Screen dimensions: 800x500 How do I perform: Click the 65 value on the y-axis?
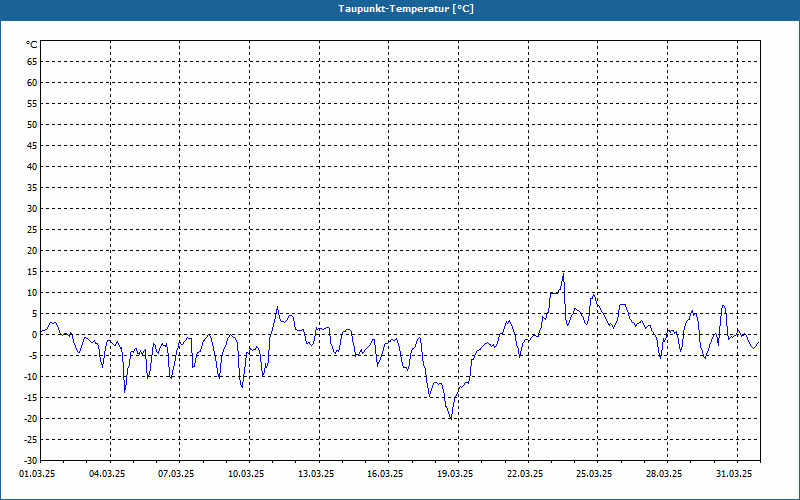32,62
